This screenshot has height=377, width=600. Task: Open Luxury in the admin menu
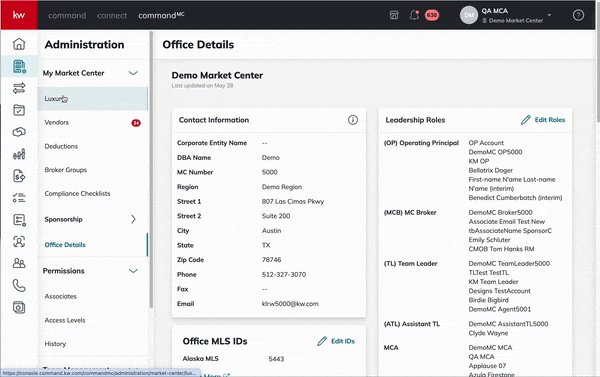click(x=92, y=99)
